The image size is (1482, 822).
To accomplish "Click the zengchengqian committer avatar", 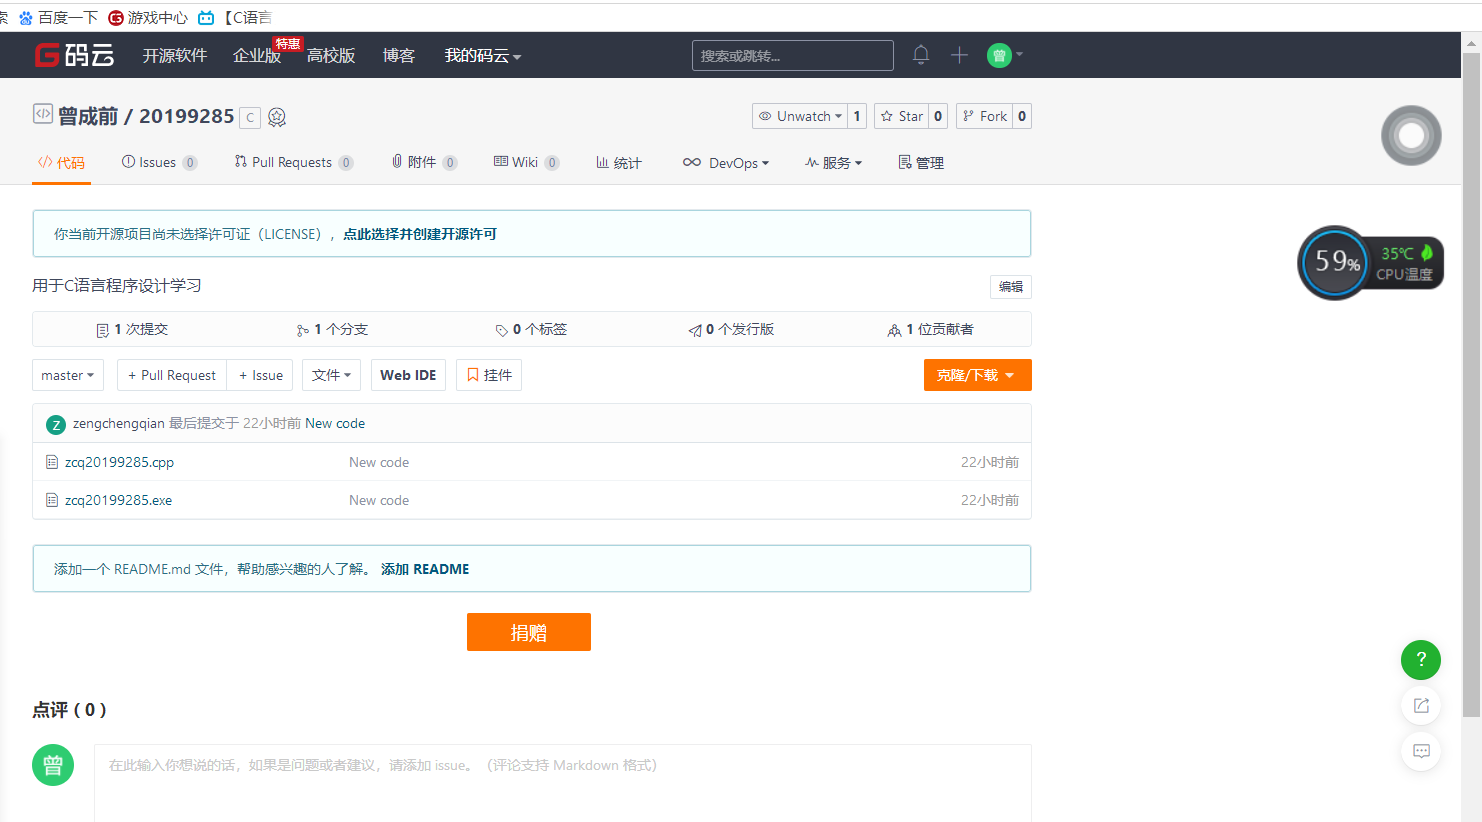I will click(x=56, y=424).
